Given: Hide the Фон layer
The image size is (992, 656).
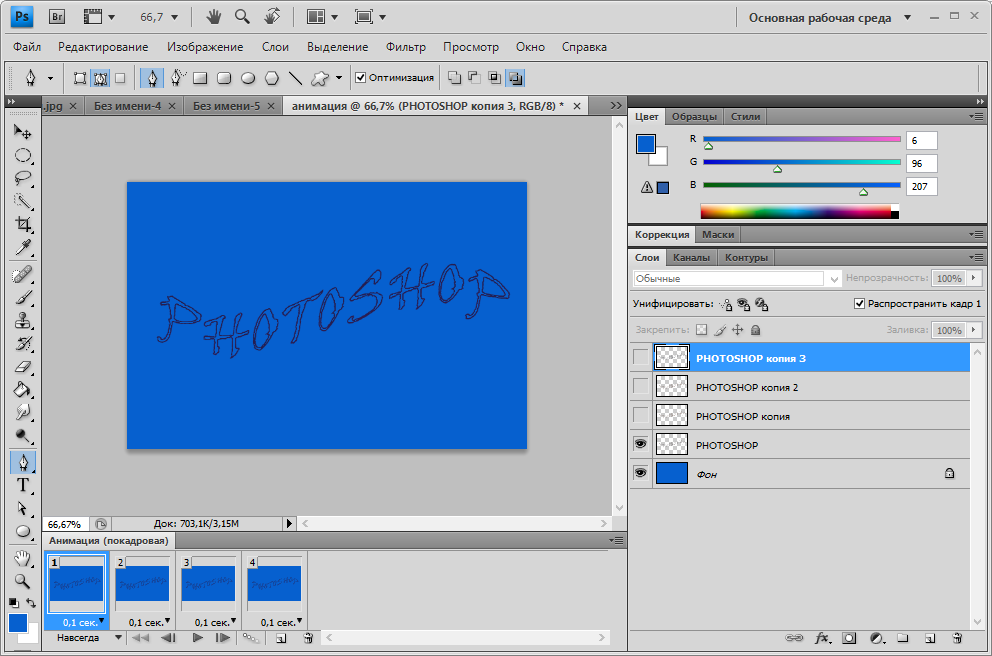Looking at the screenshot, I should [640, 473].
